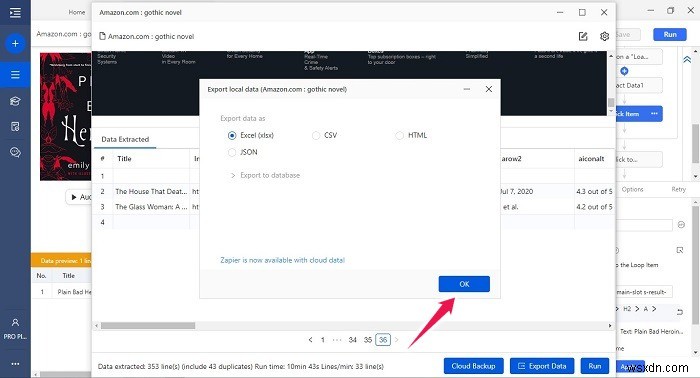700x378 pixels.
Task: Open the sidebar more options ellipsis
Action: pos(15,364)
